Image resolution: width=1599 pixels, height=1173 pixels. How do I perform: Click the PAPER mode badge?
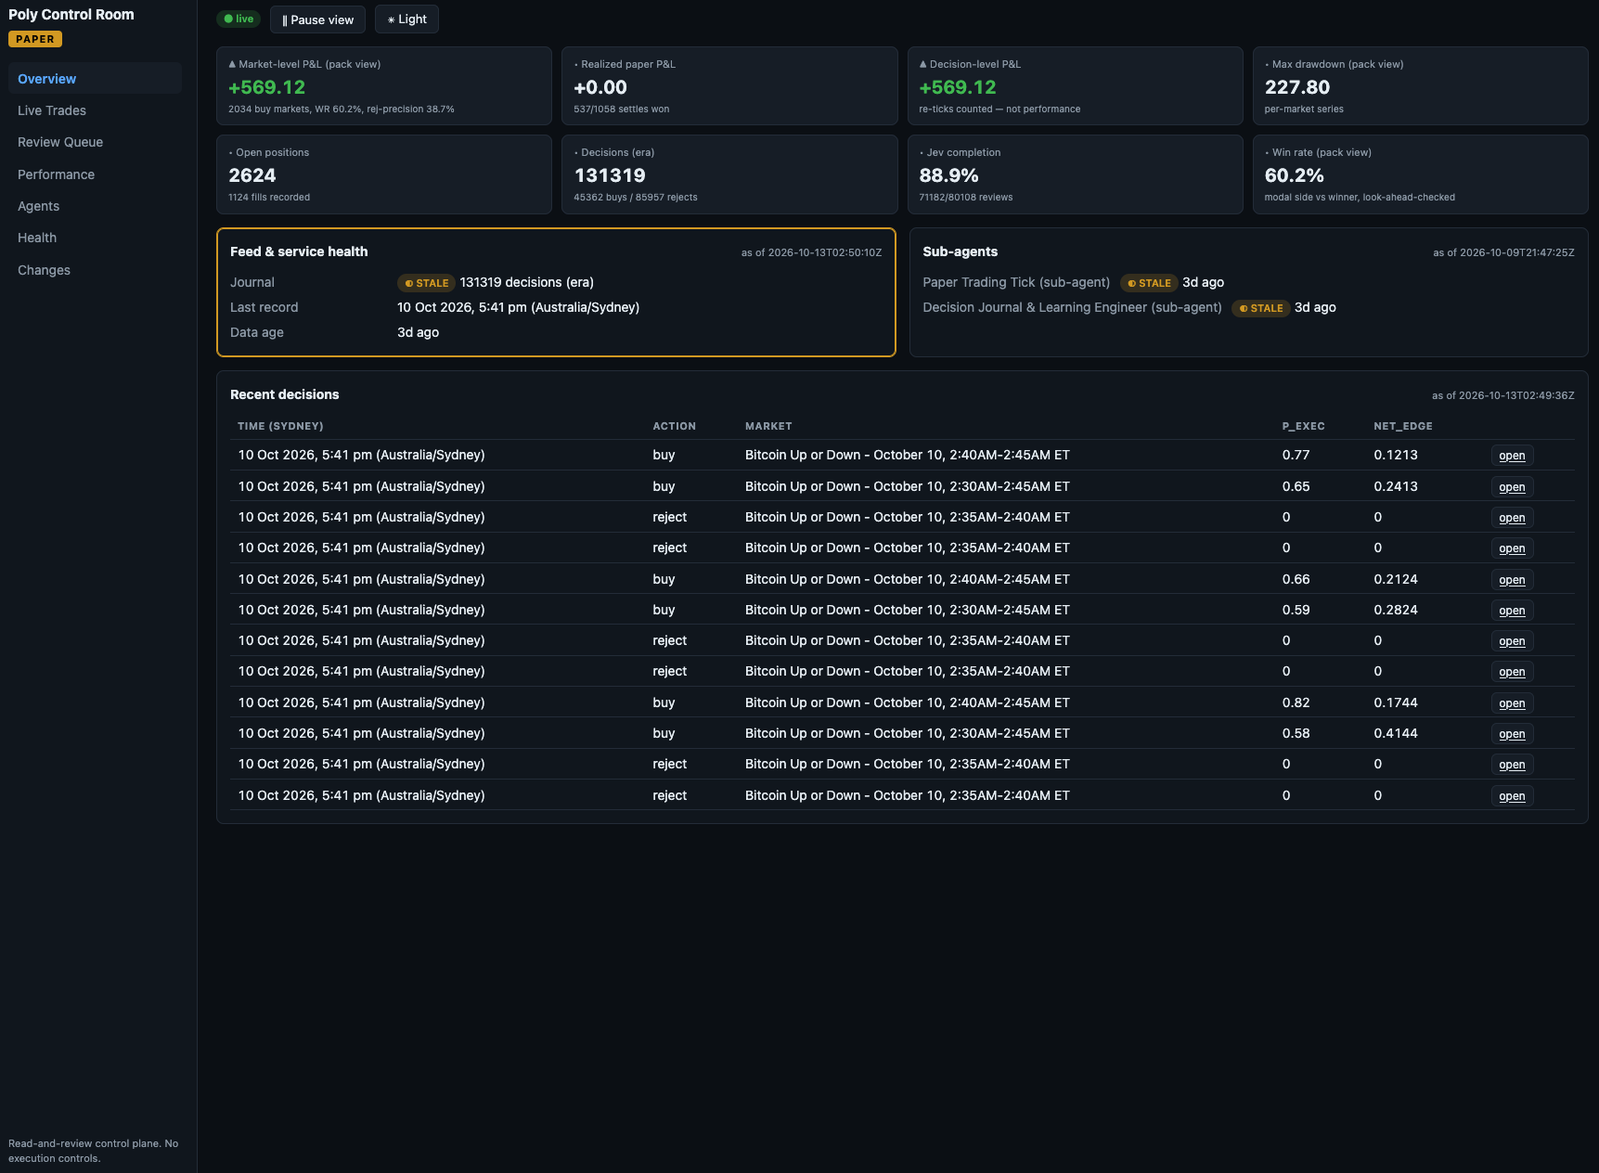(35, 39)
